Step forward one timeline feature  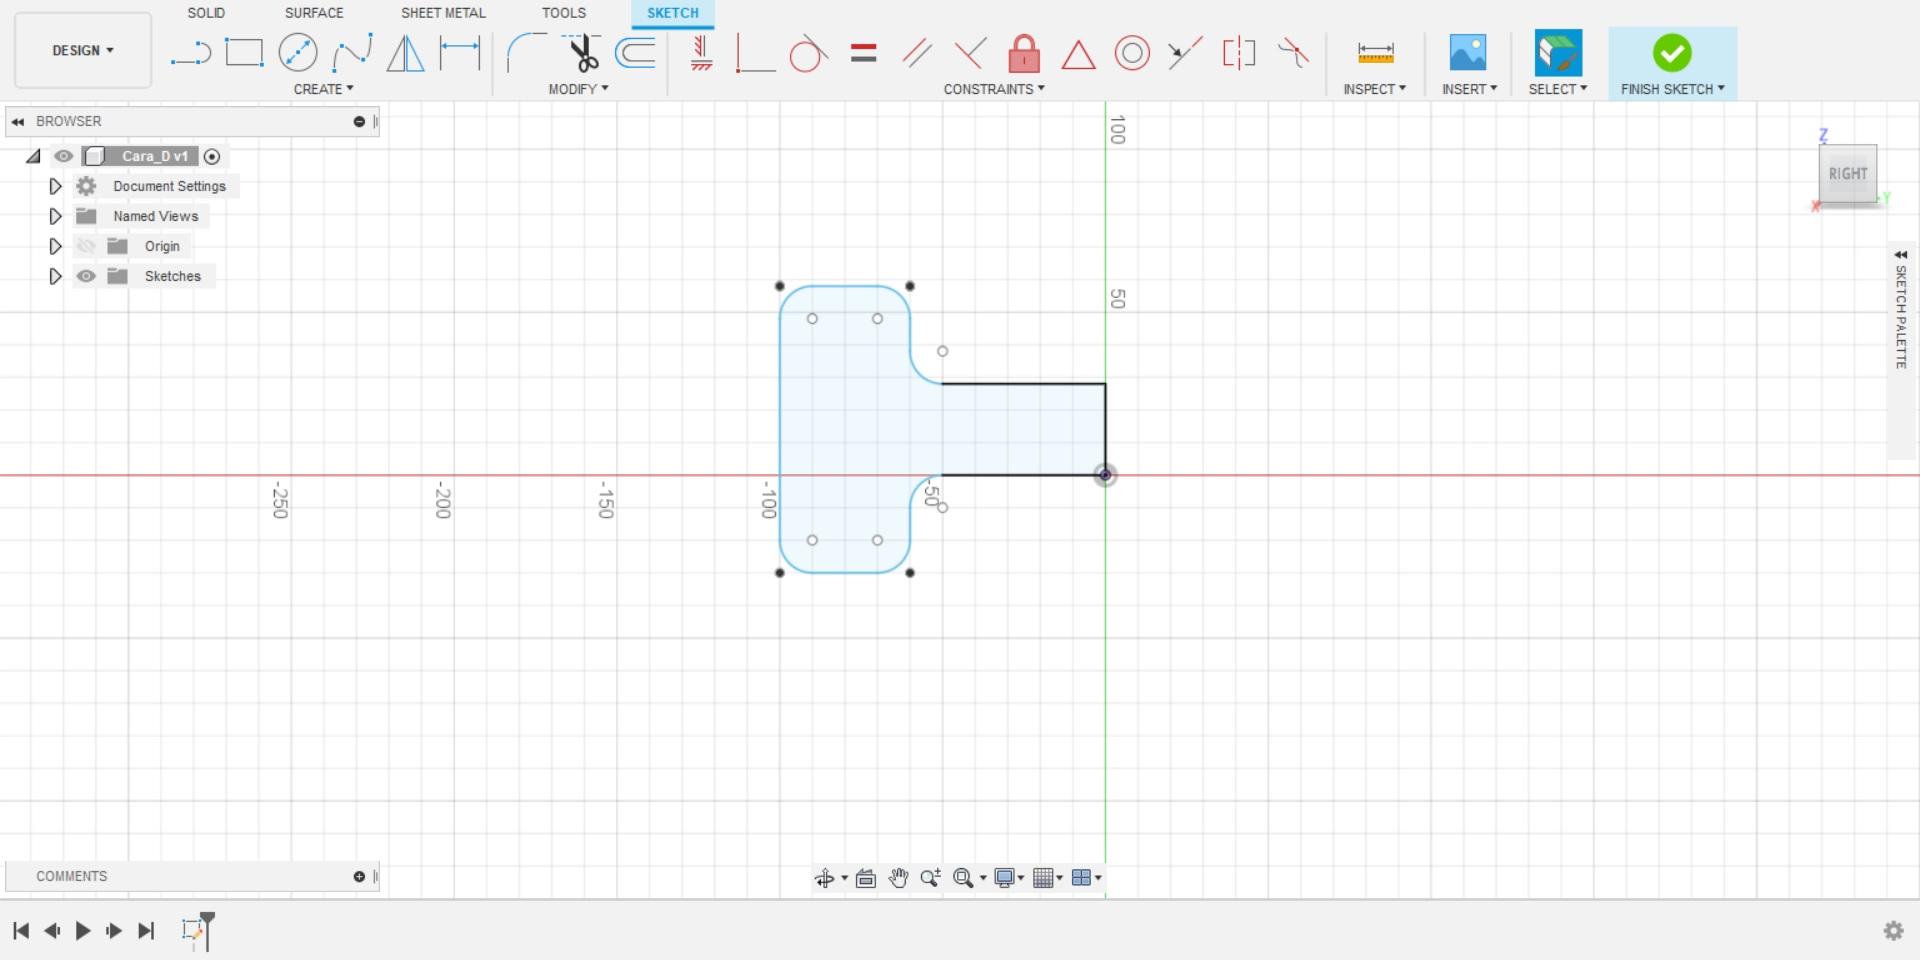pyautogui.click(x=114, y=931)
